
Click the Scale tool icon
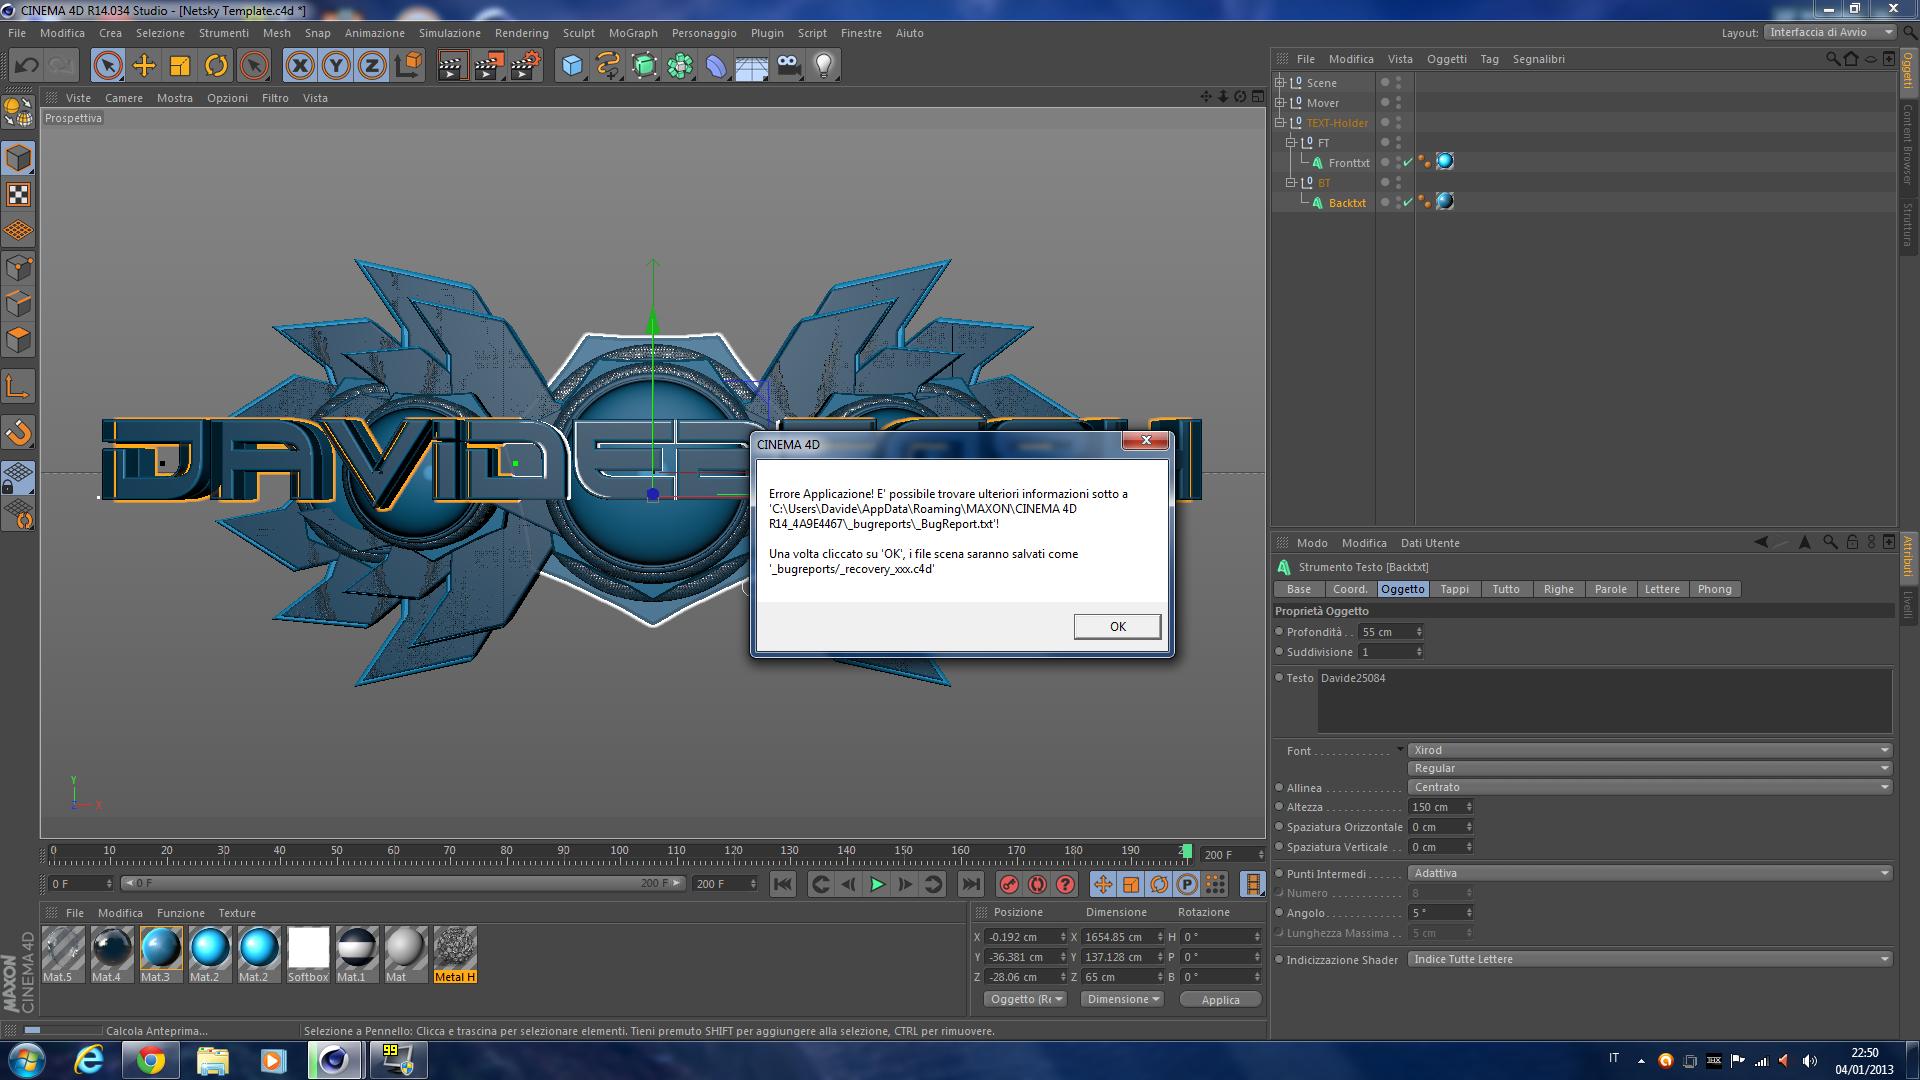(x=180, y=66)
